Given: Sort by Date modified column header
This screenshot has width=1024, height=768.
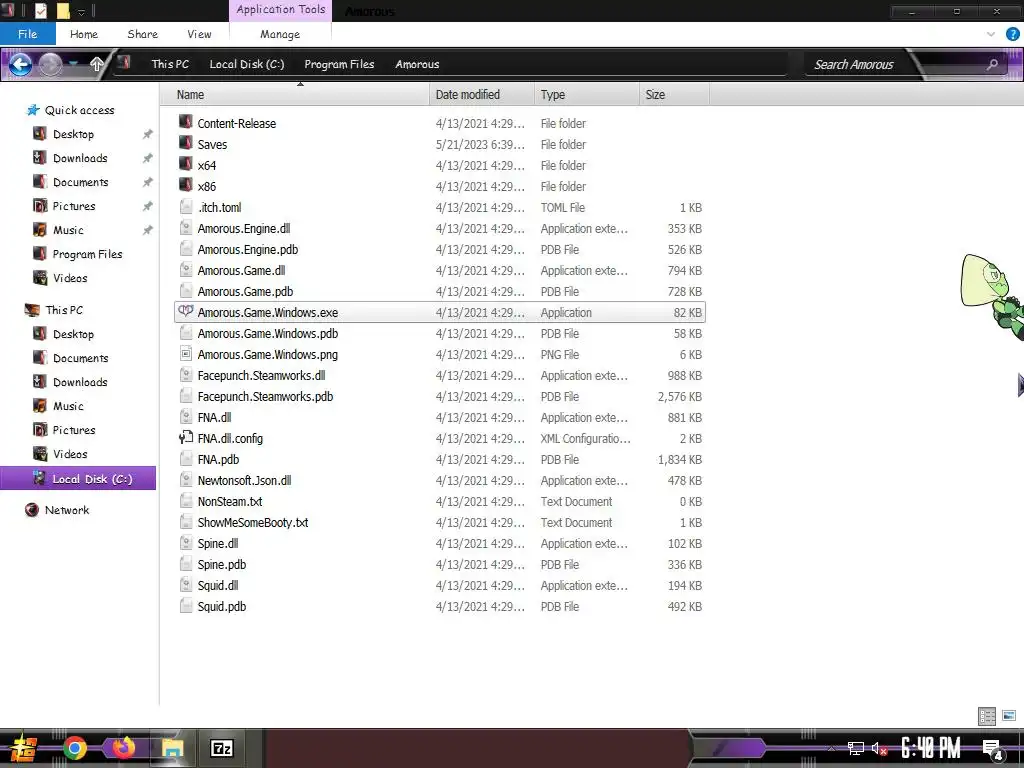Looking at the screenshot, I should [x=481, y=95].
